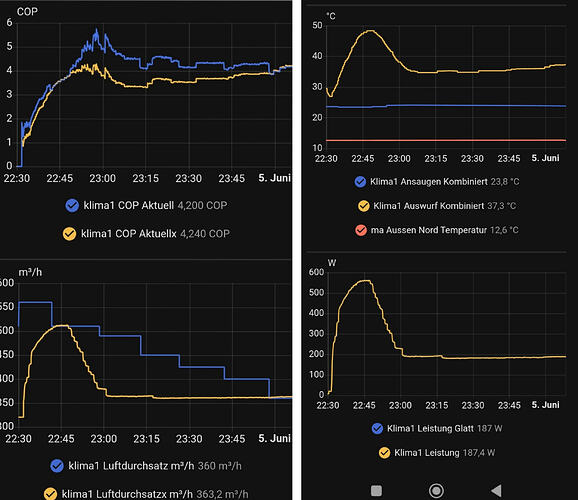Click the 5. Juni date label on airflow chart
The height and width of the screenshot is (500, 578).
pos(275,438)
